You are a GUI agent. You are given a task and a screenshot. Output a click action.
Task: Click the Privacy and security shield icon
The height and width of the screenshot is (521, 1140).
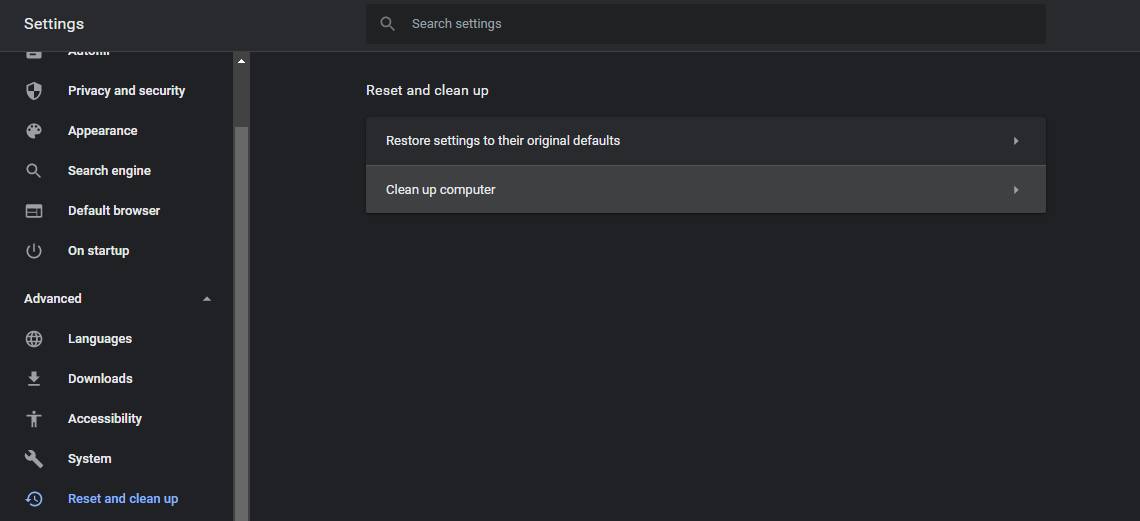34,91
